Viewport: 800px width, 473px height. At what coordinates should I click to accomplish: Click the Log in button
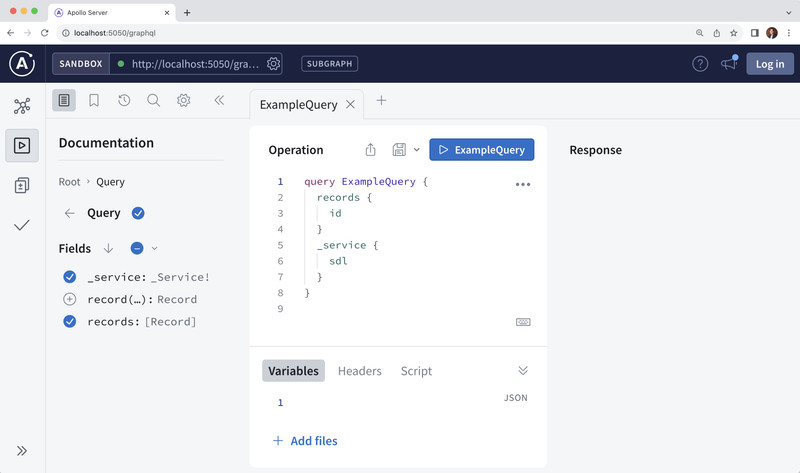pyautogui.click(x=769, y=64)
